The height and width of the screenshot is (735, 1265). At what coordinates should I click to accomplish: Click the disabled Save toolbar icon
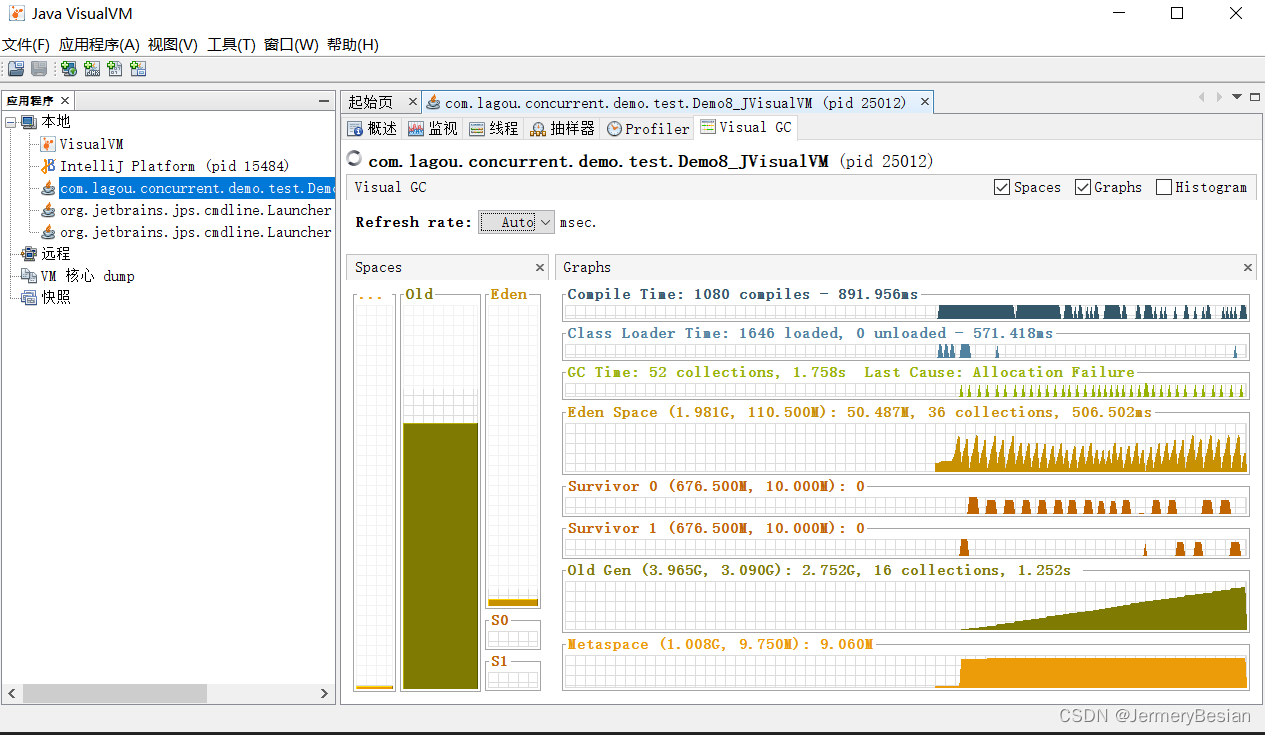[x=39, y=69]
